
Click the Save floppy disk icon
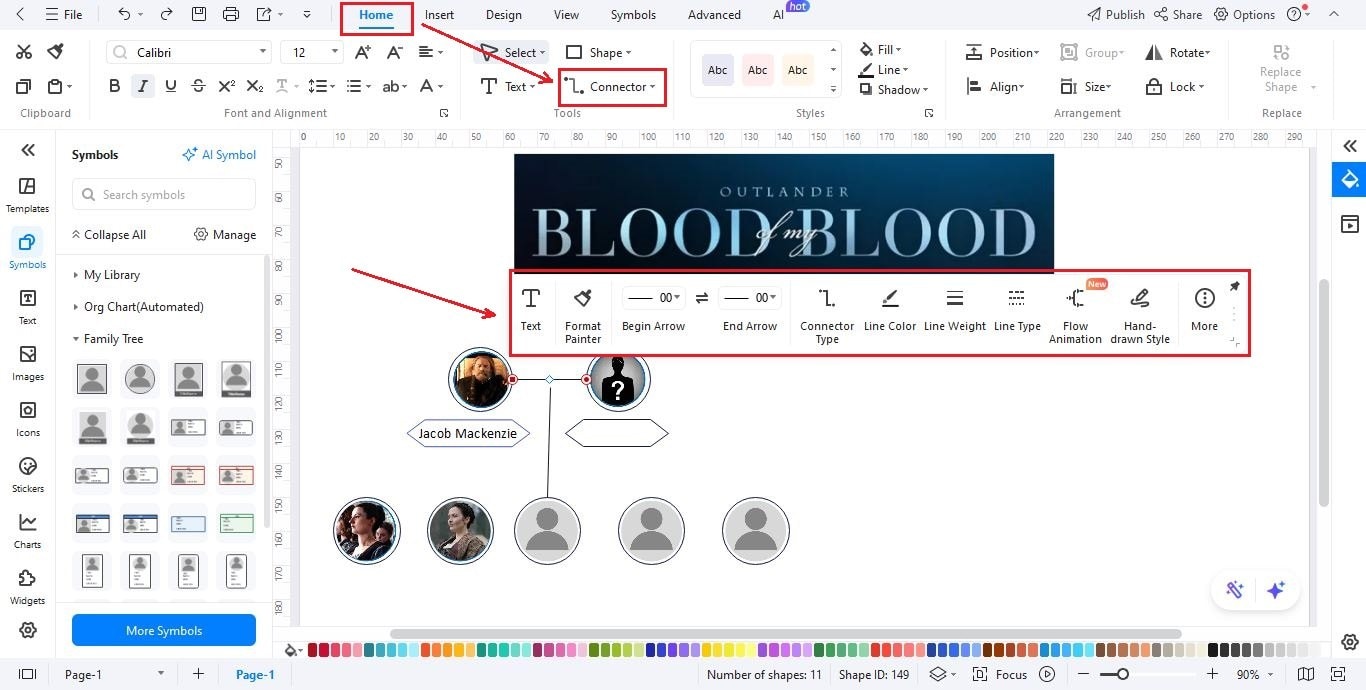pyautogui.click(x=199, y=14)
